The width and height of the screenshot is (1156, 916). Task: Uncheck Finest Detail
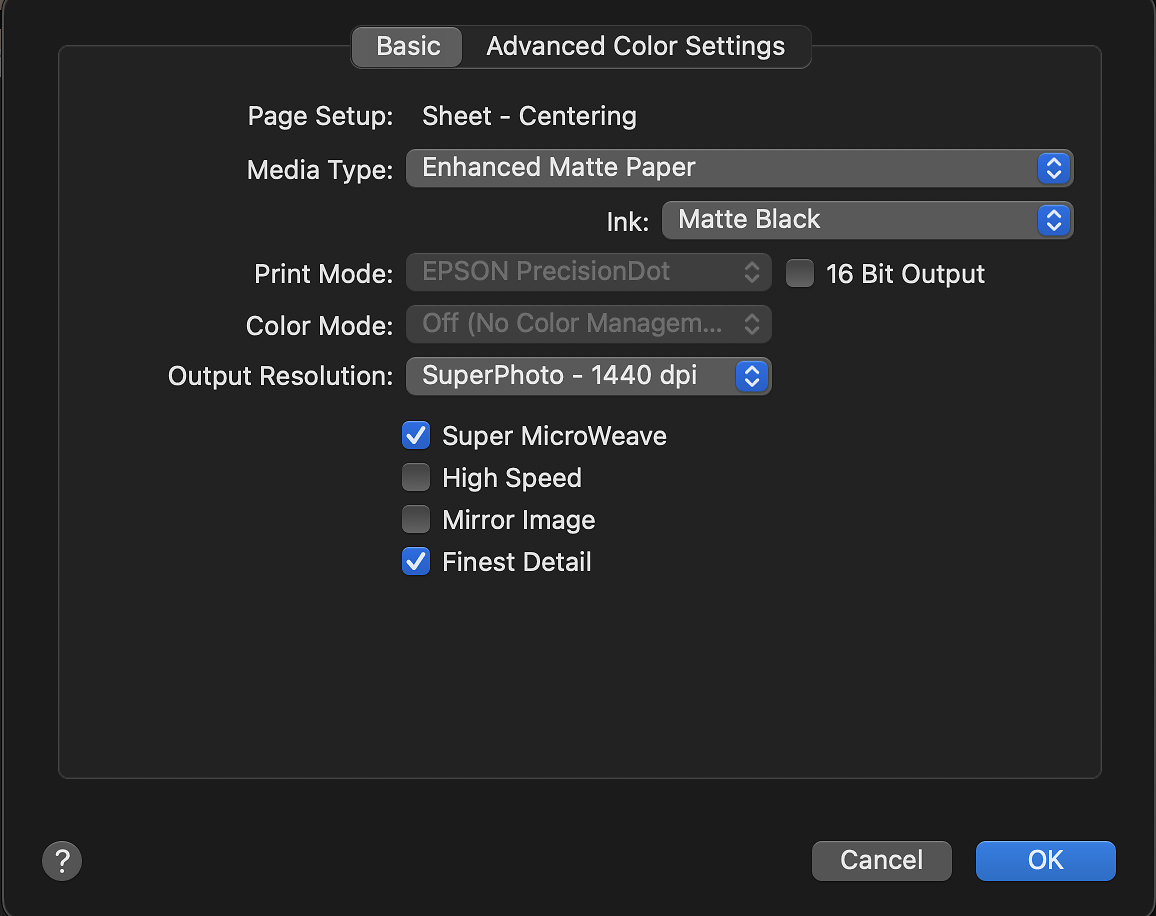[415, 561]
